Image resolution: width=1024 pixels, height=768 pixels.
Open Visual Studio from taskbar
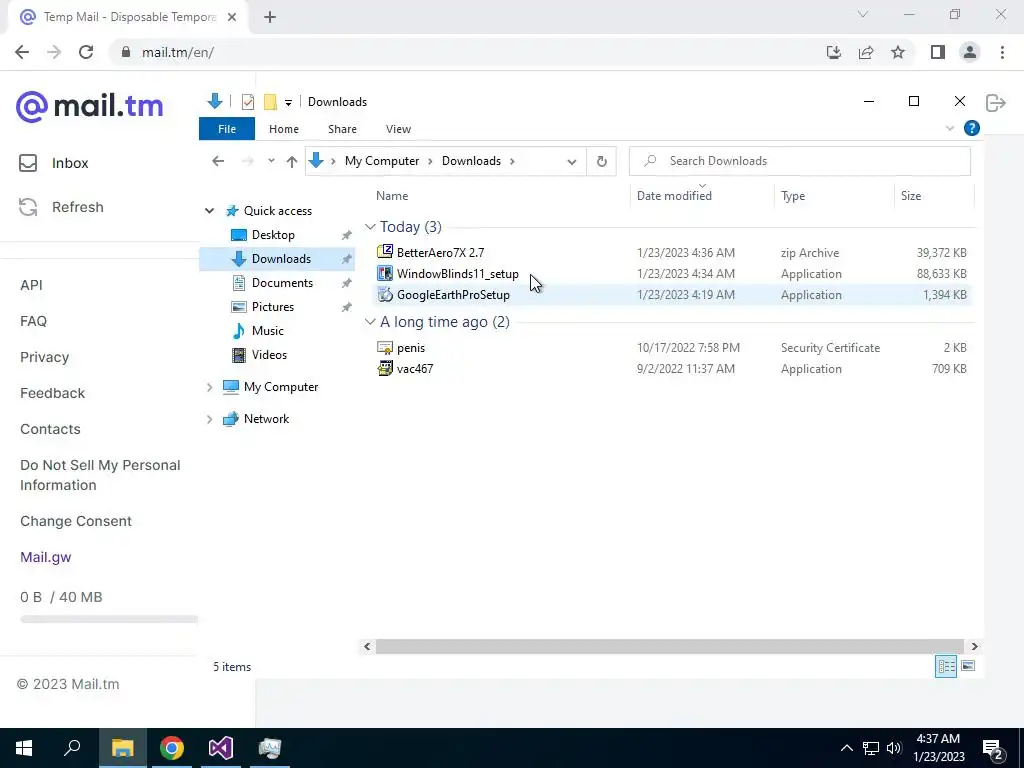(x=221, y=748)
